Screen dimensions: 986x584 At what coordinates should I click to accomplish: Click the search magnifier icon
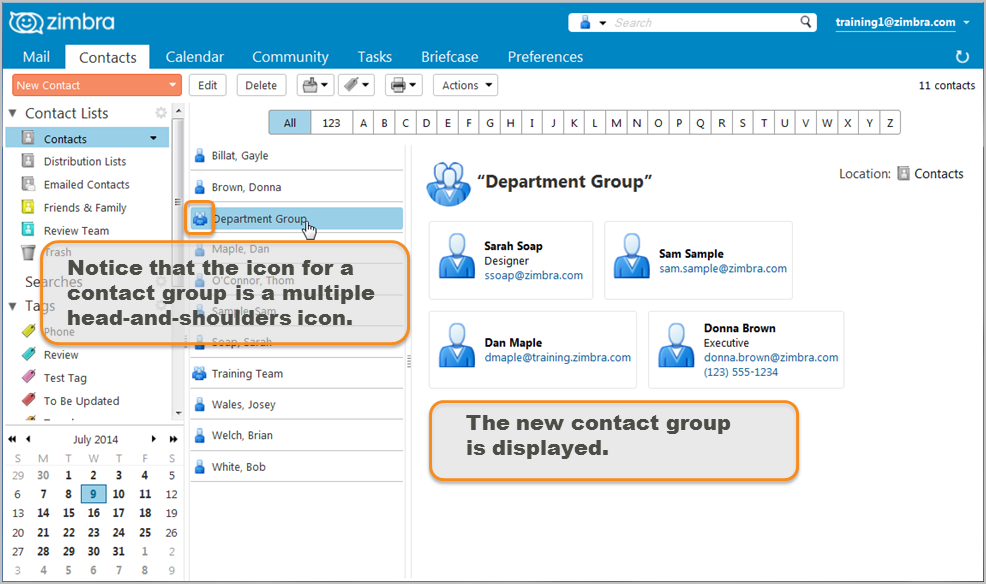pyautogui.click(x=806, y=22)
